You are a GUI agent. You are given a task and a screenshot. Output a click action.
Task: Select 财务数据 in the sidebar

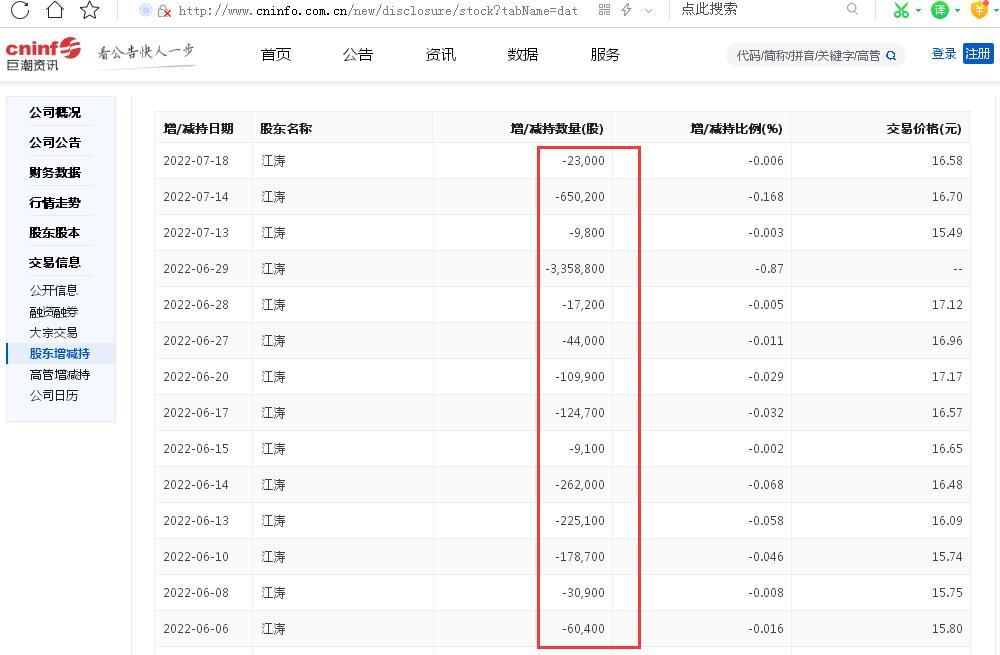[55, 173]
